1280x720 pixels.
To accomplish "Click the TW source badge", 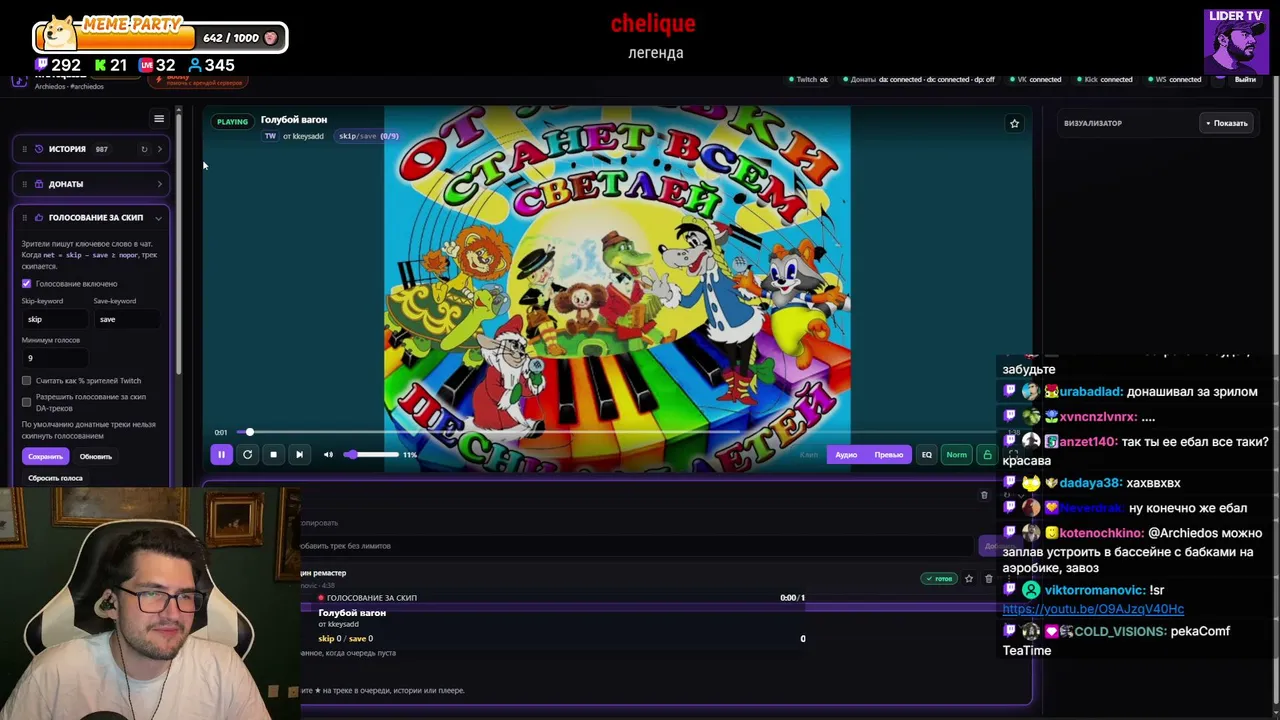I will (270, 136).
